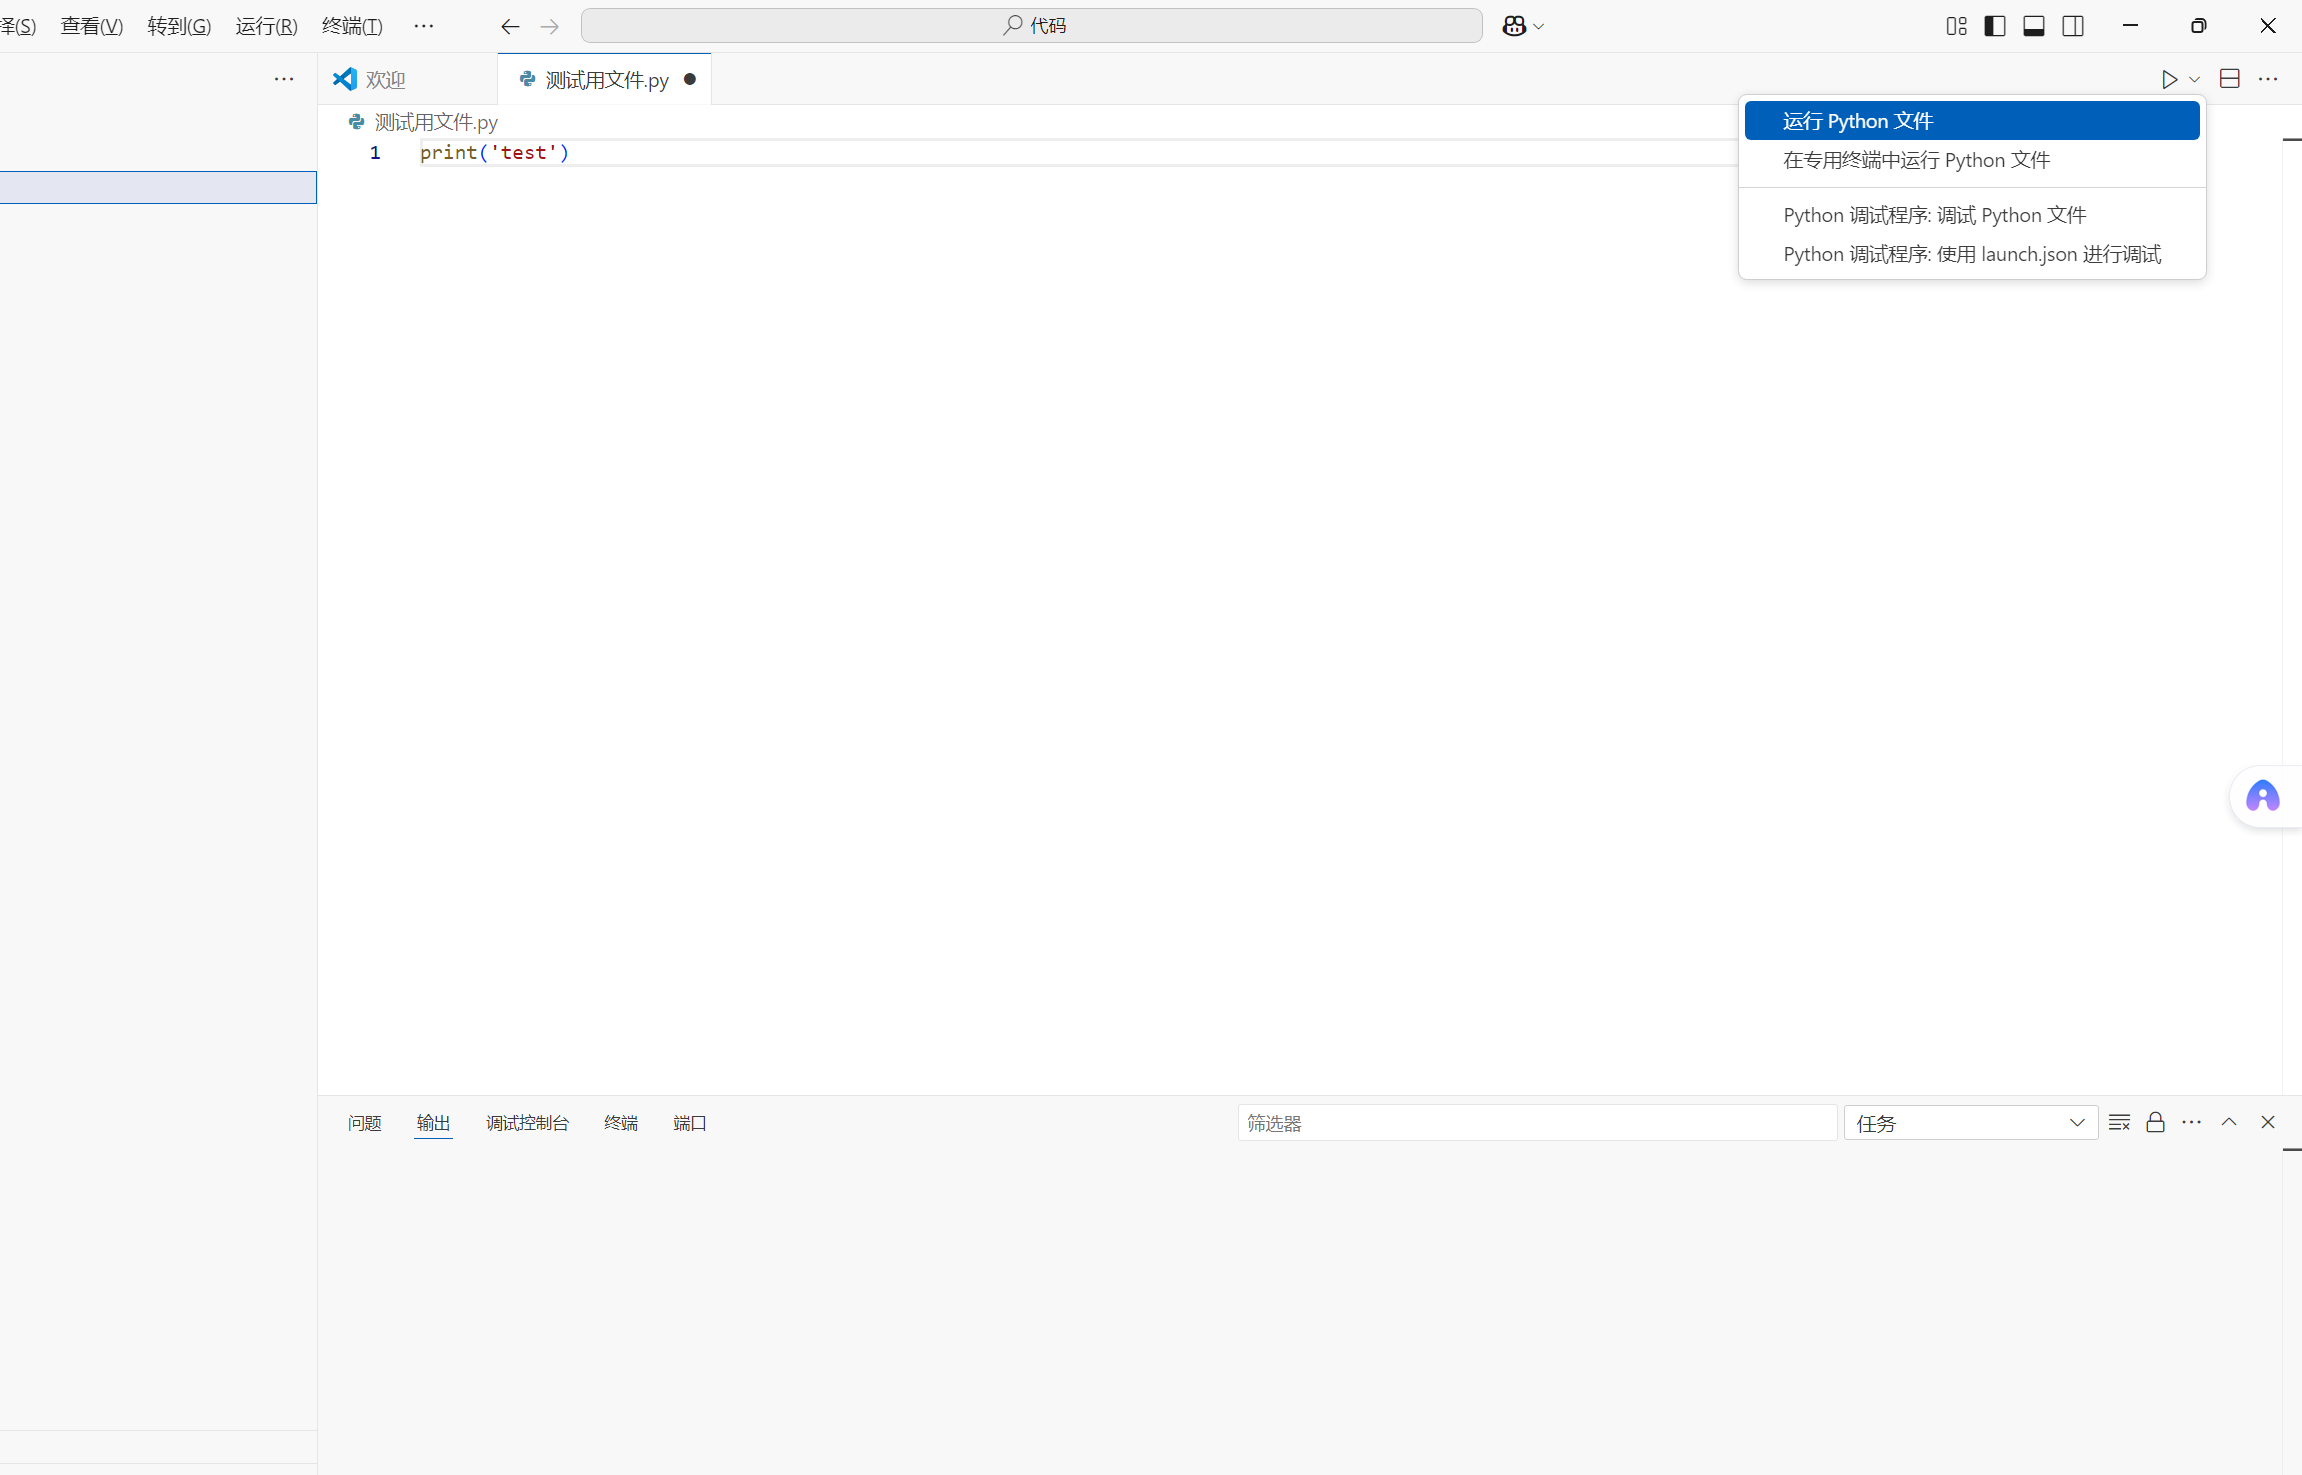This screenshot has width=2302, height=1475.
Task: Click the clear output icon in the panel
Action: [2119, 1122]
